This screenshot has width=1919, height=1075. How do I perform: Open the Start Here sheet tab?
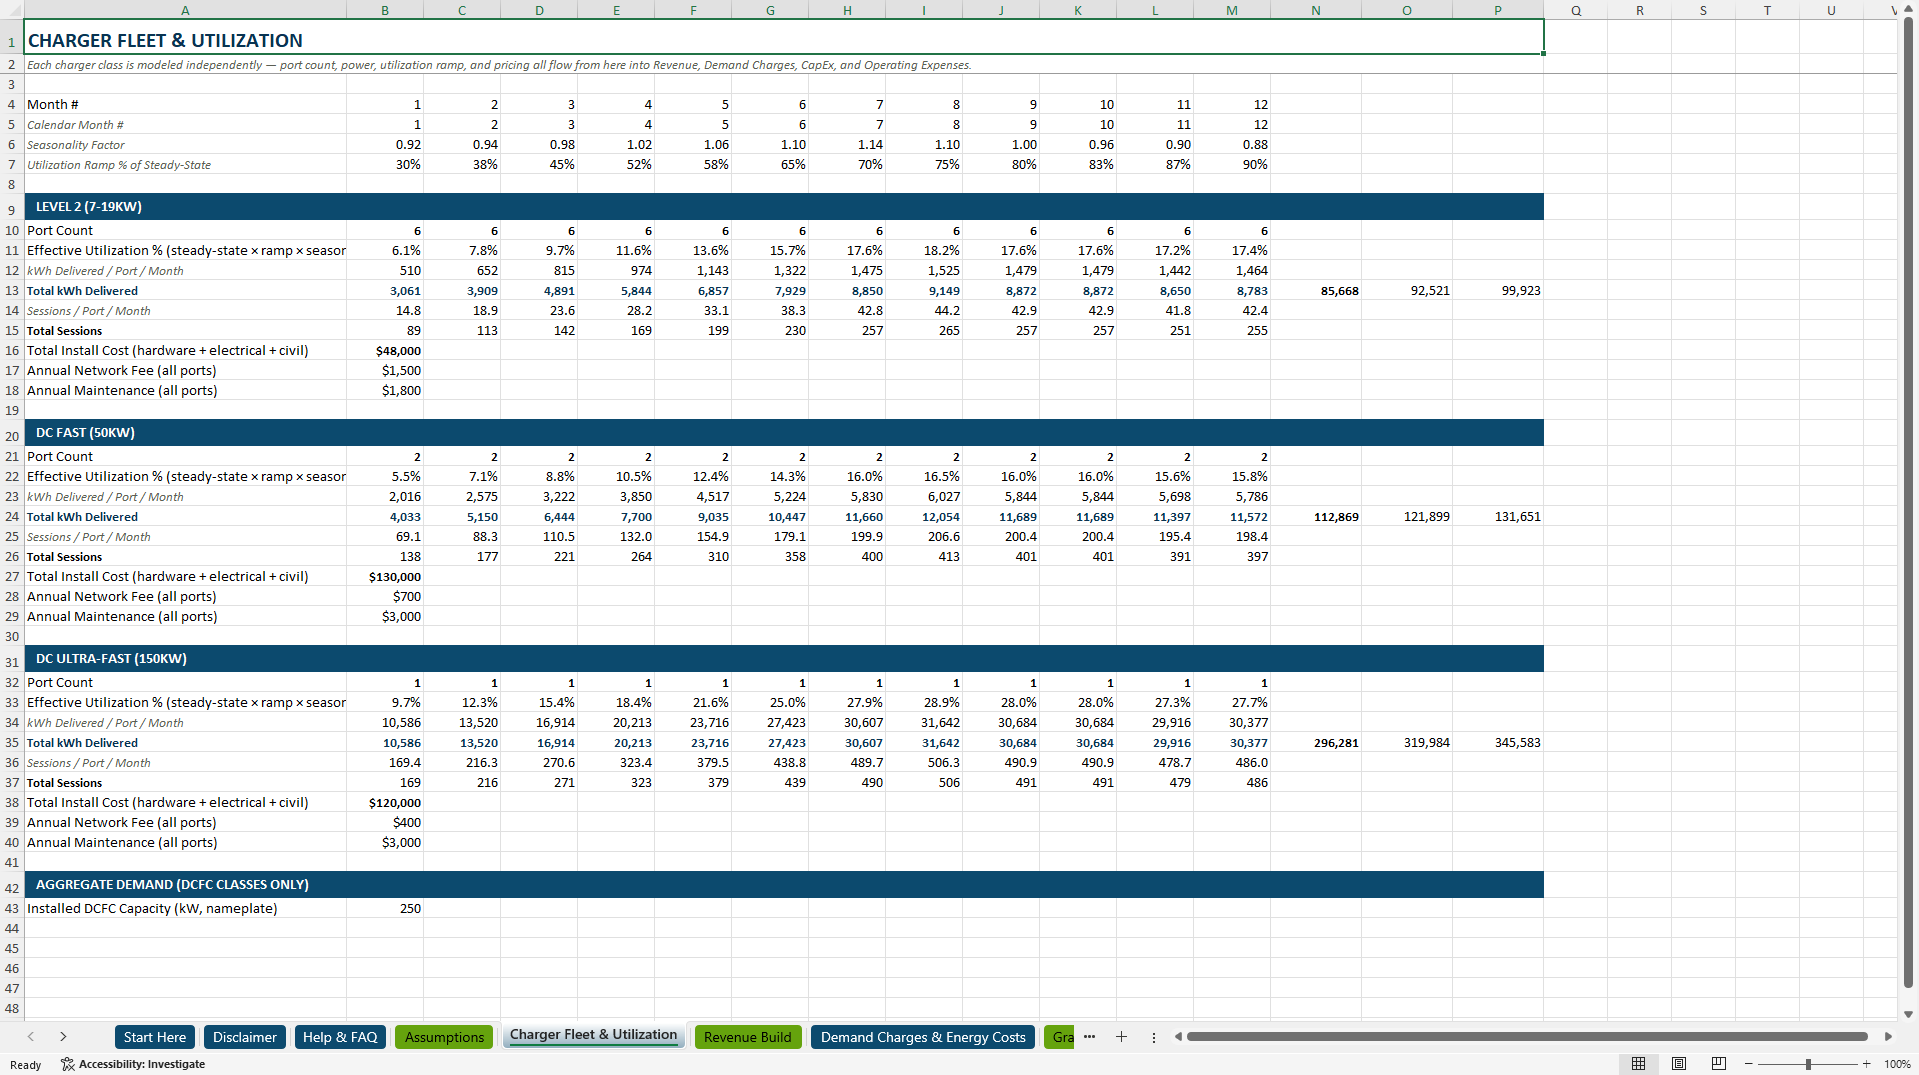155,1037
